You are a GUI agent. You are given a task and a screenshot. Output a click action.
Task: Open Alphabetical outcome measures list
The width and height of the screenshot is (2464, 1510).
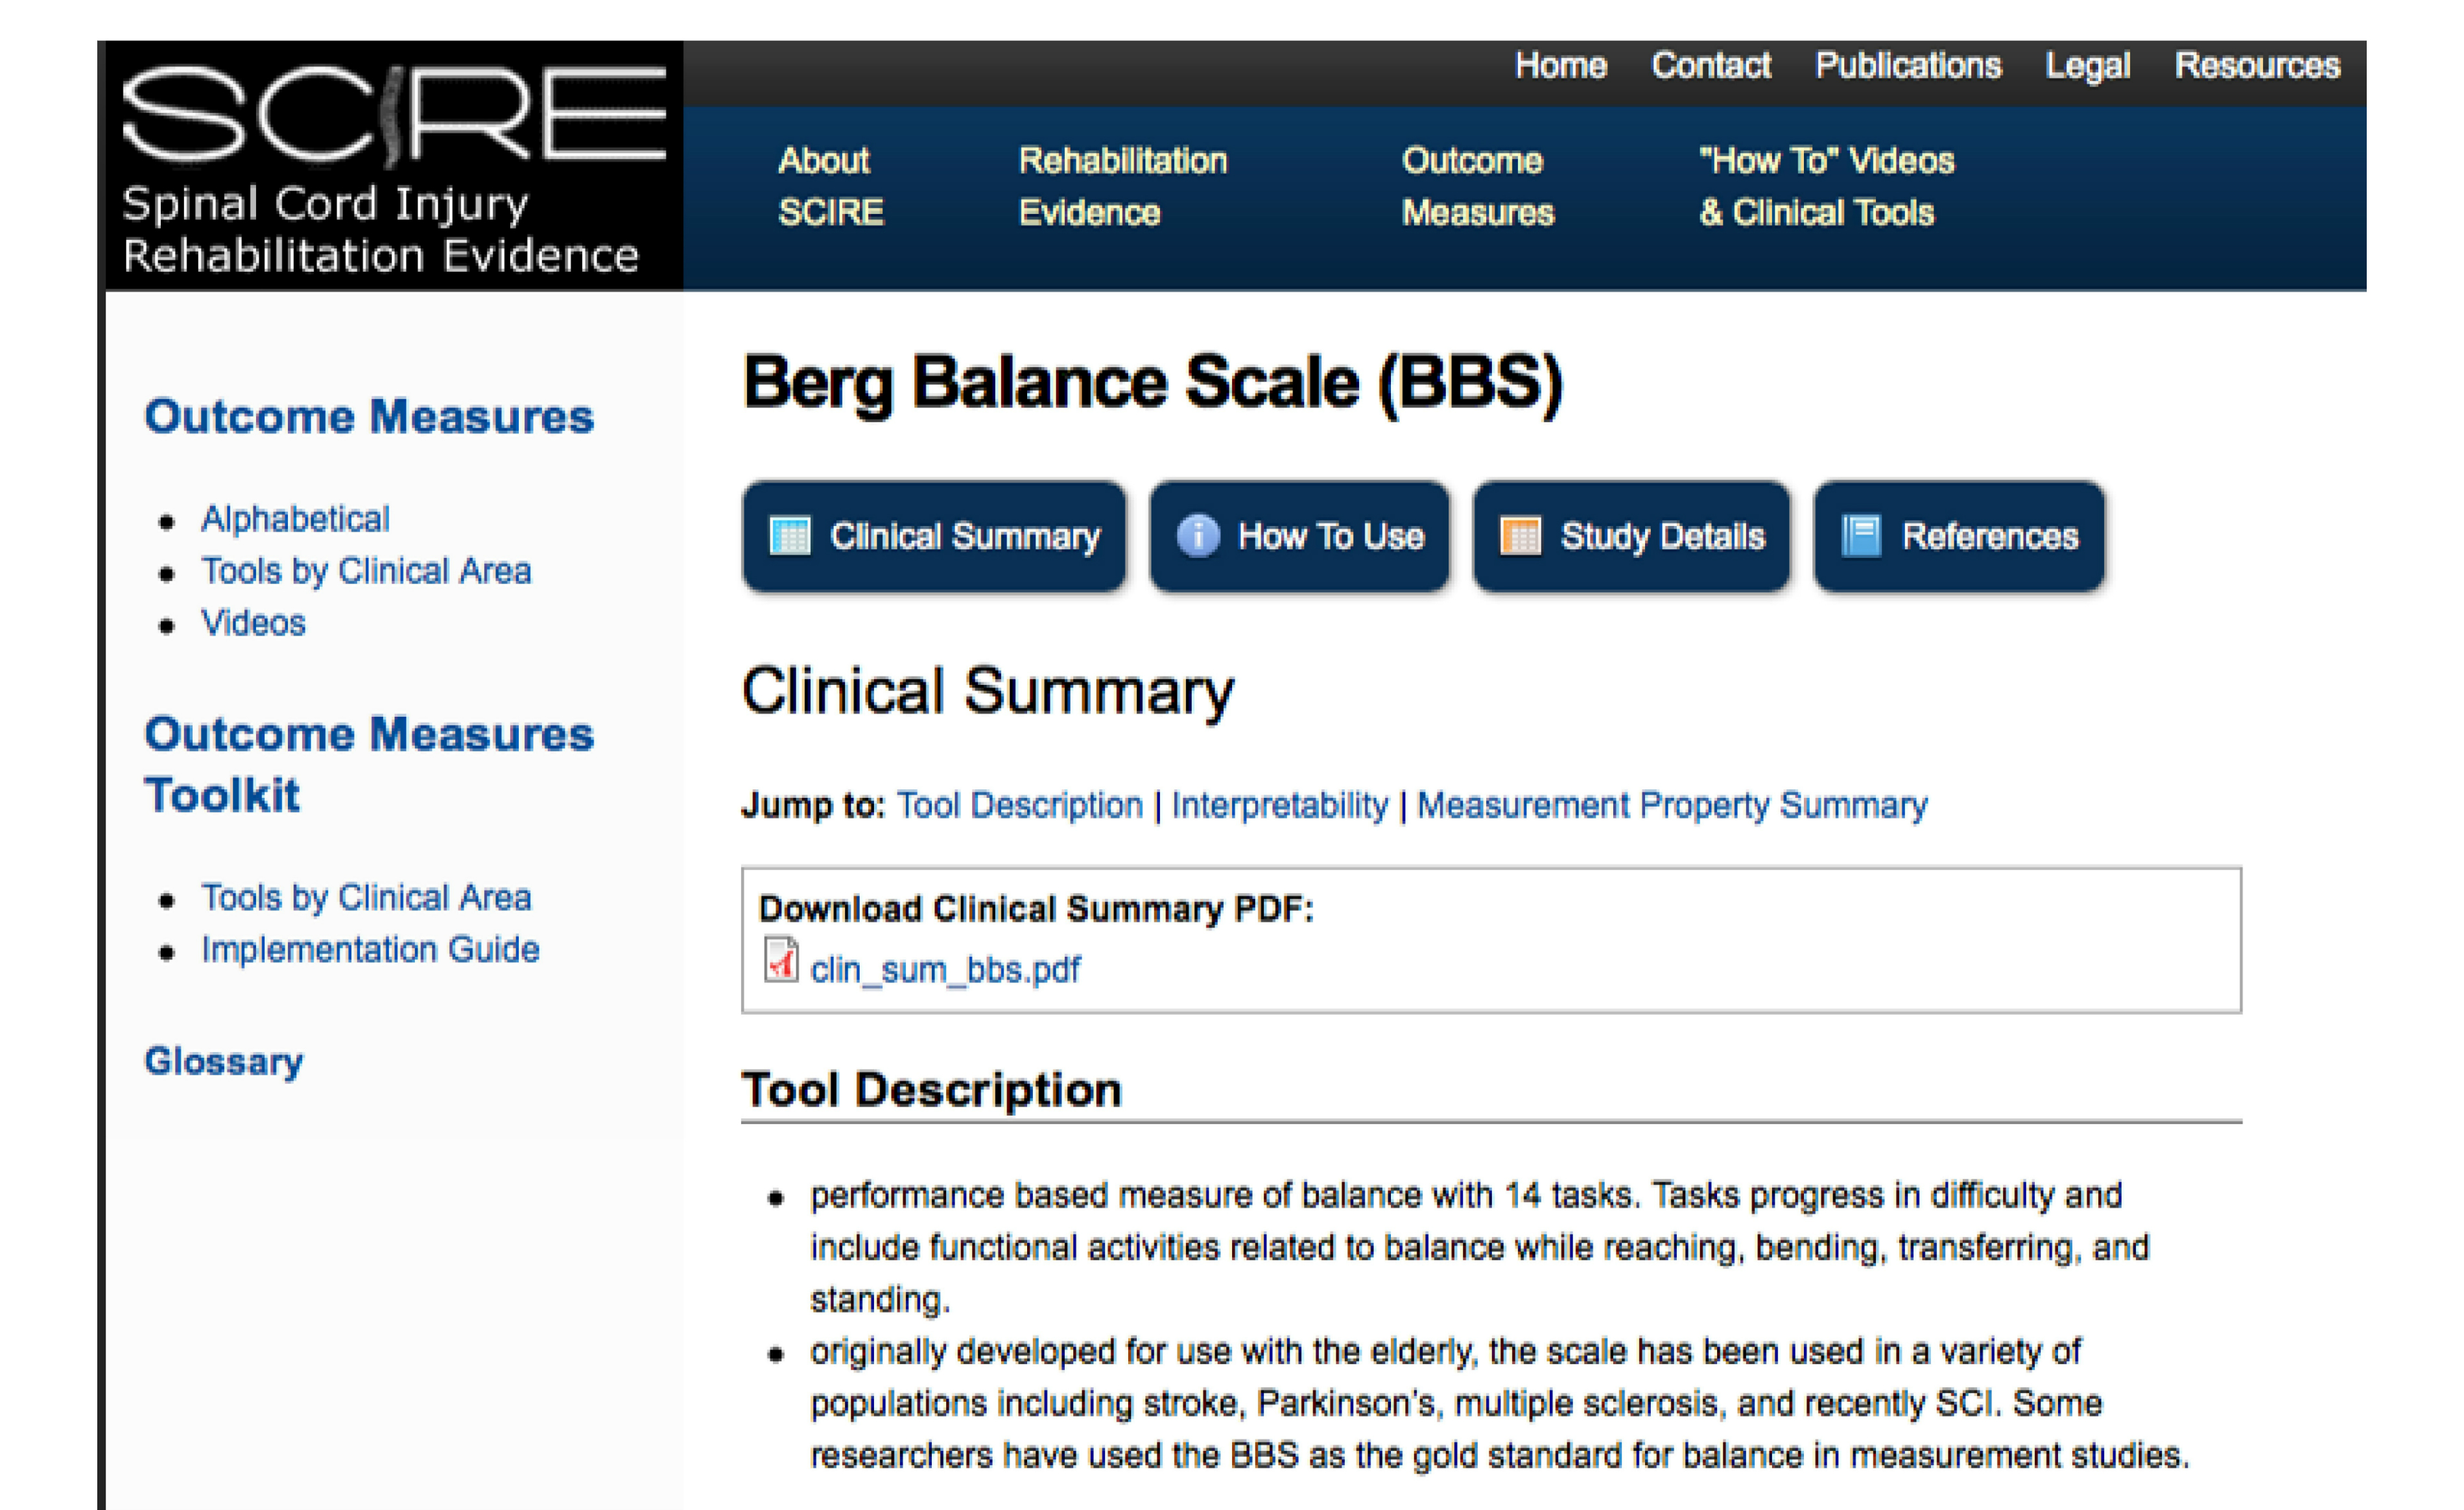point(295,519)
